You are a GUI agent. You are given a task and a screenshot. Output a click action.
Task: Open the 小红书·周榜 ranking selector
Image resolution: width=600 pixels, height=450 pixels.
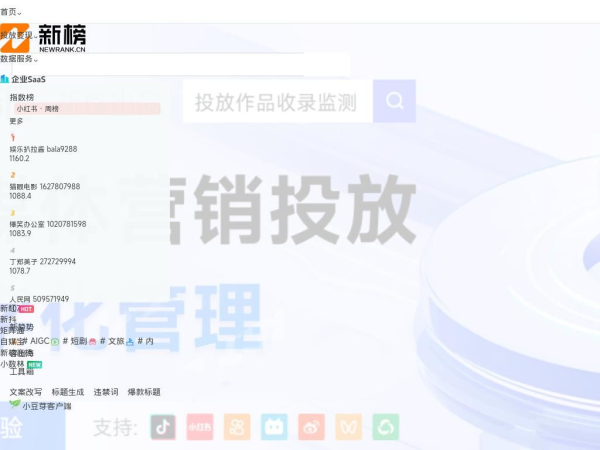[87, 109]
